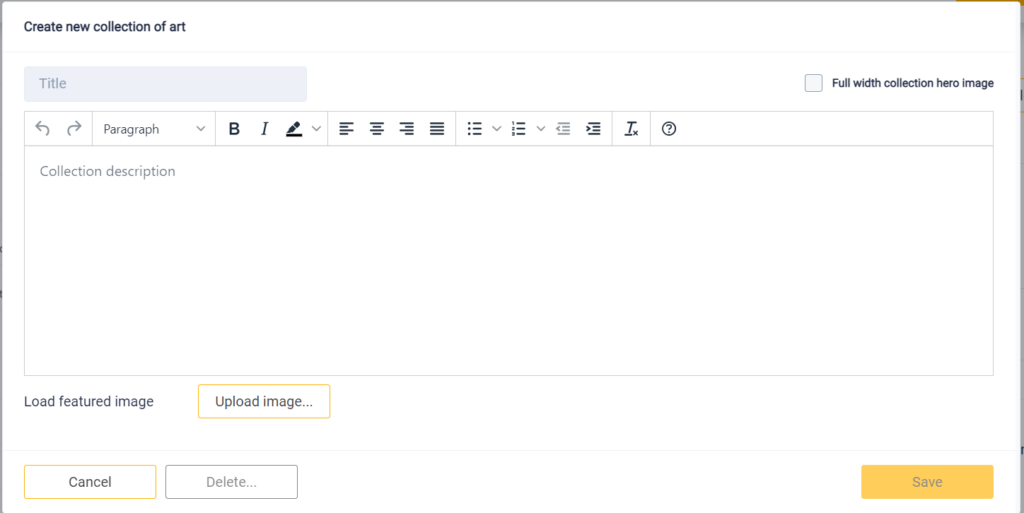Viewport: 1024px width, 513px height.
Task: Toggle Italic formatting
Action: [264, 129]
